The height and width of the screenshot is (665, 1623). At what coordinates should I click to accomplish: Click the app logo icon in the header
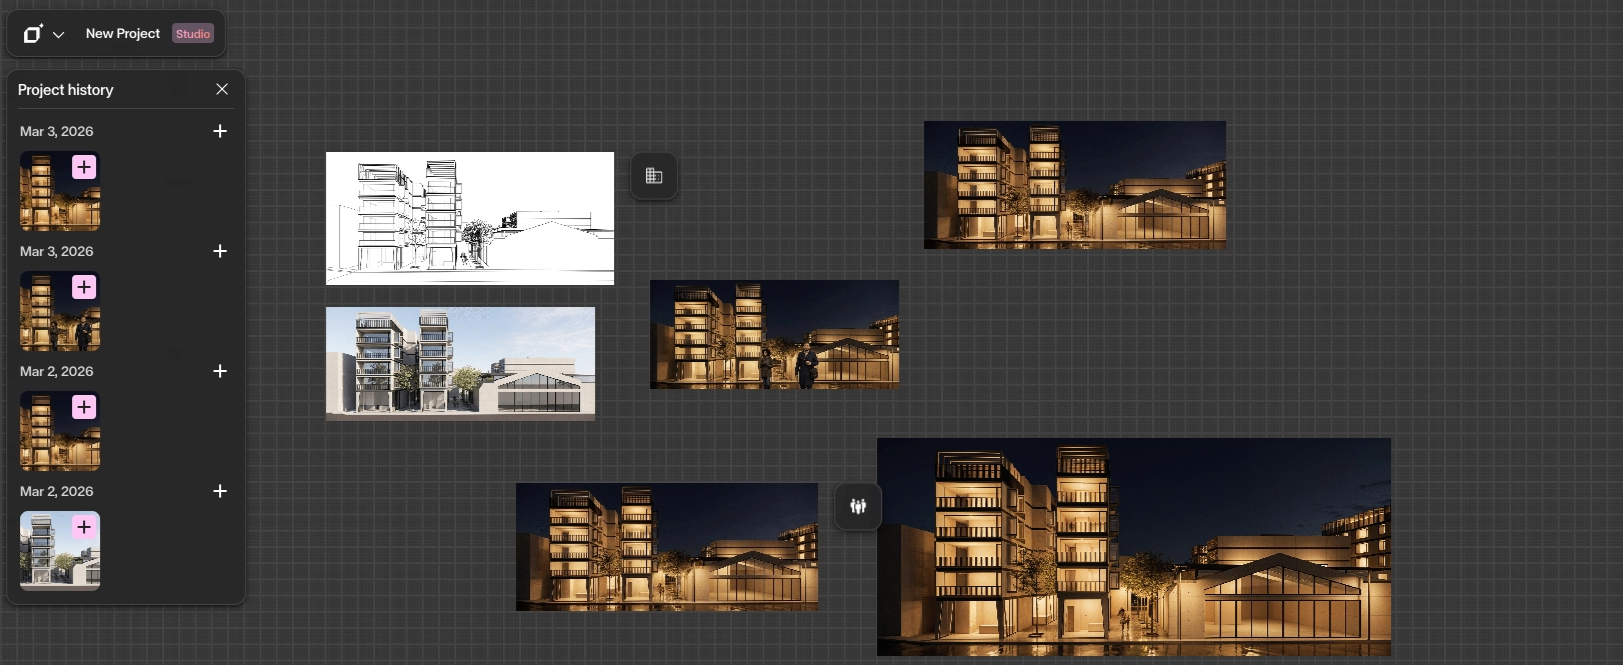click(33, 34)
